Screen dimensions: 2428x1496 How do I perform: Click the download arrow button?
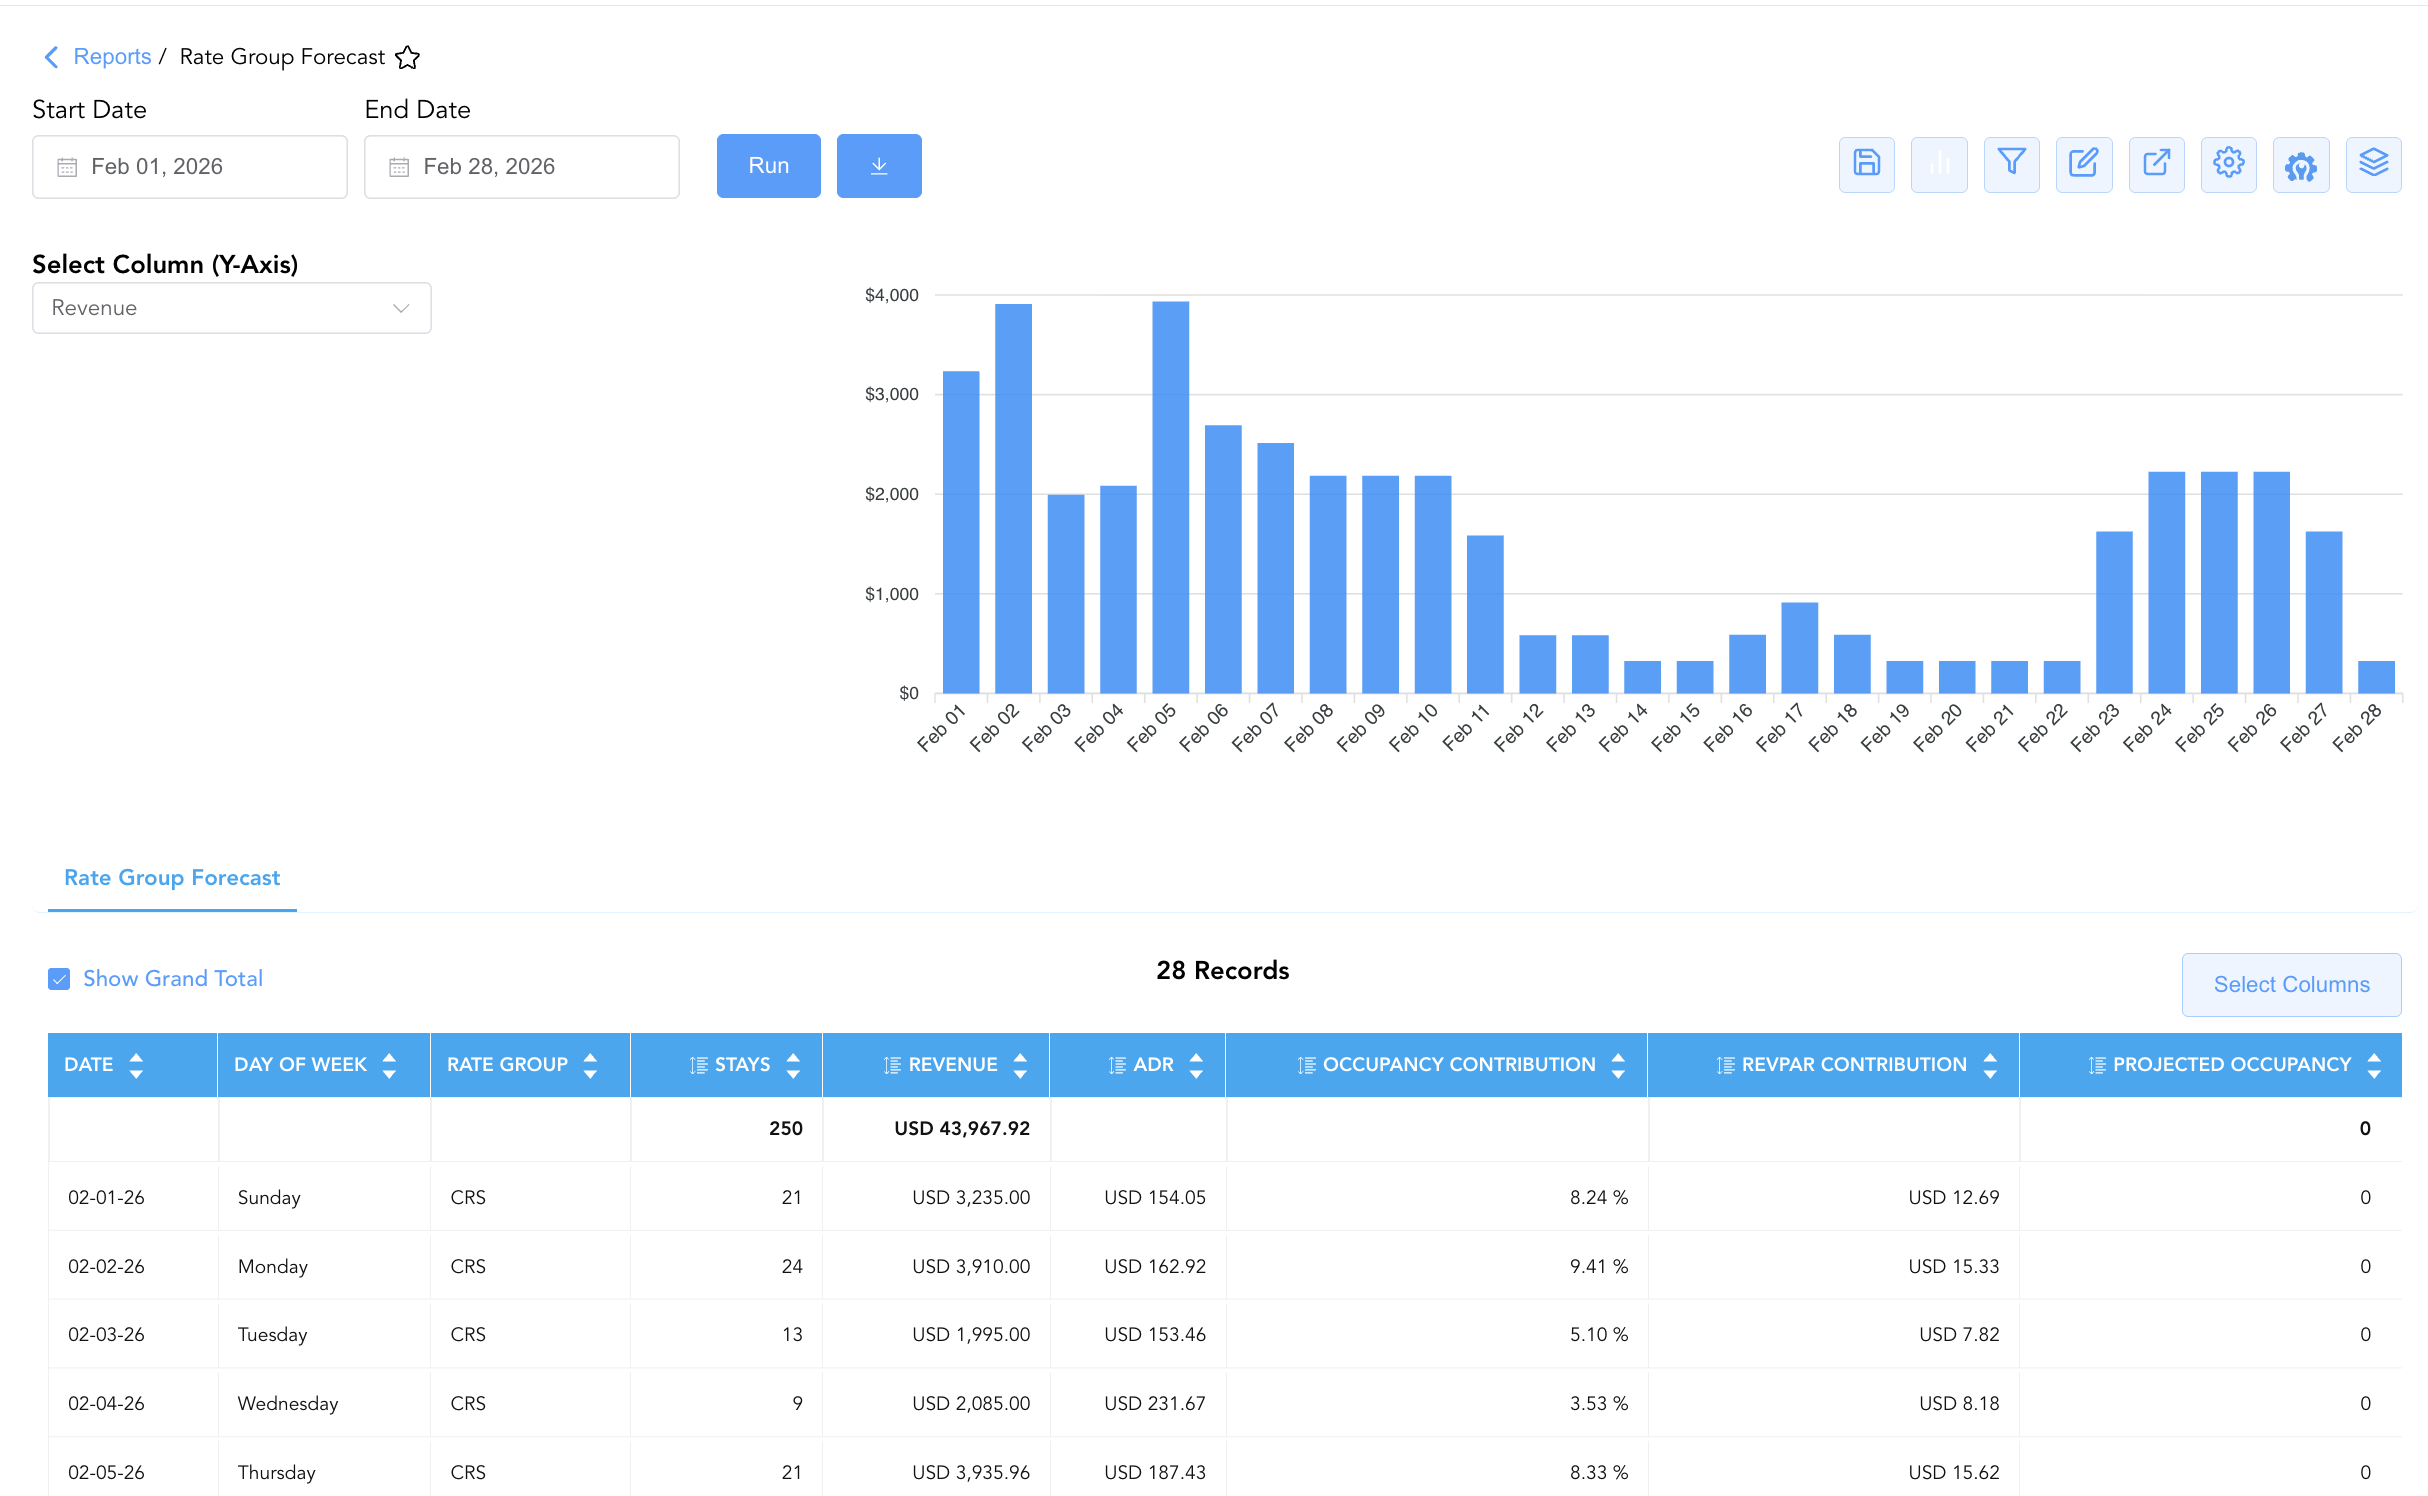879,166
